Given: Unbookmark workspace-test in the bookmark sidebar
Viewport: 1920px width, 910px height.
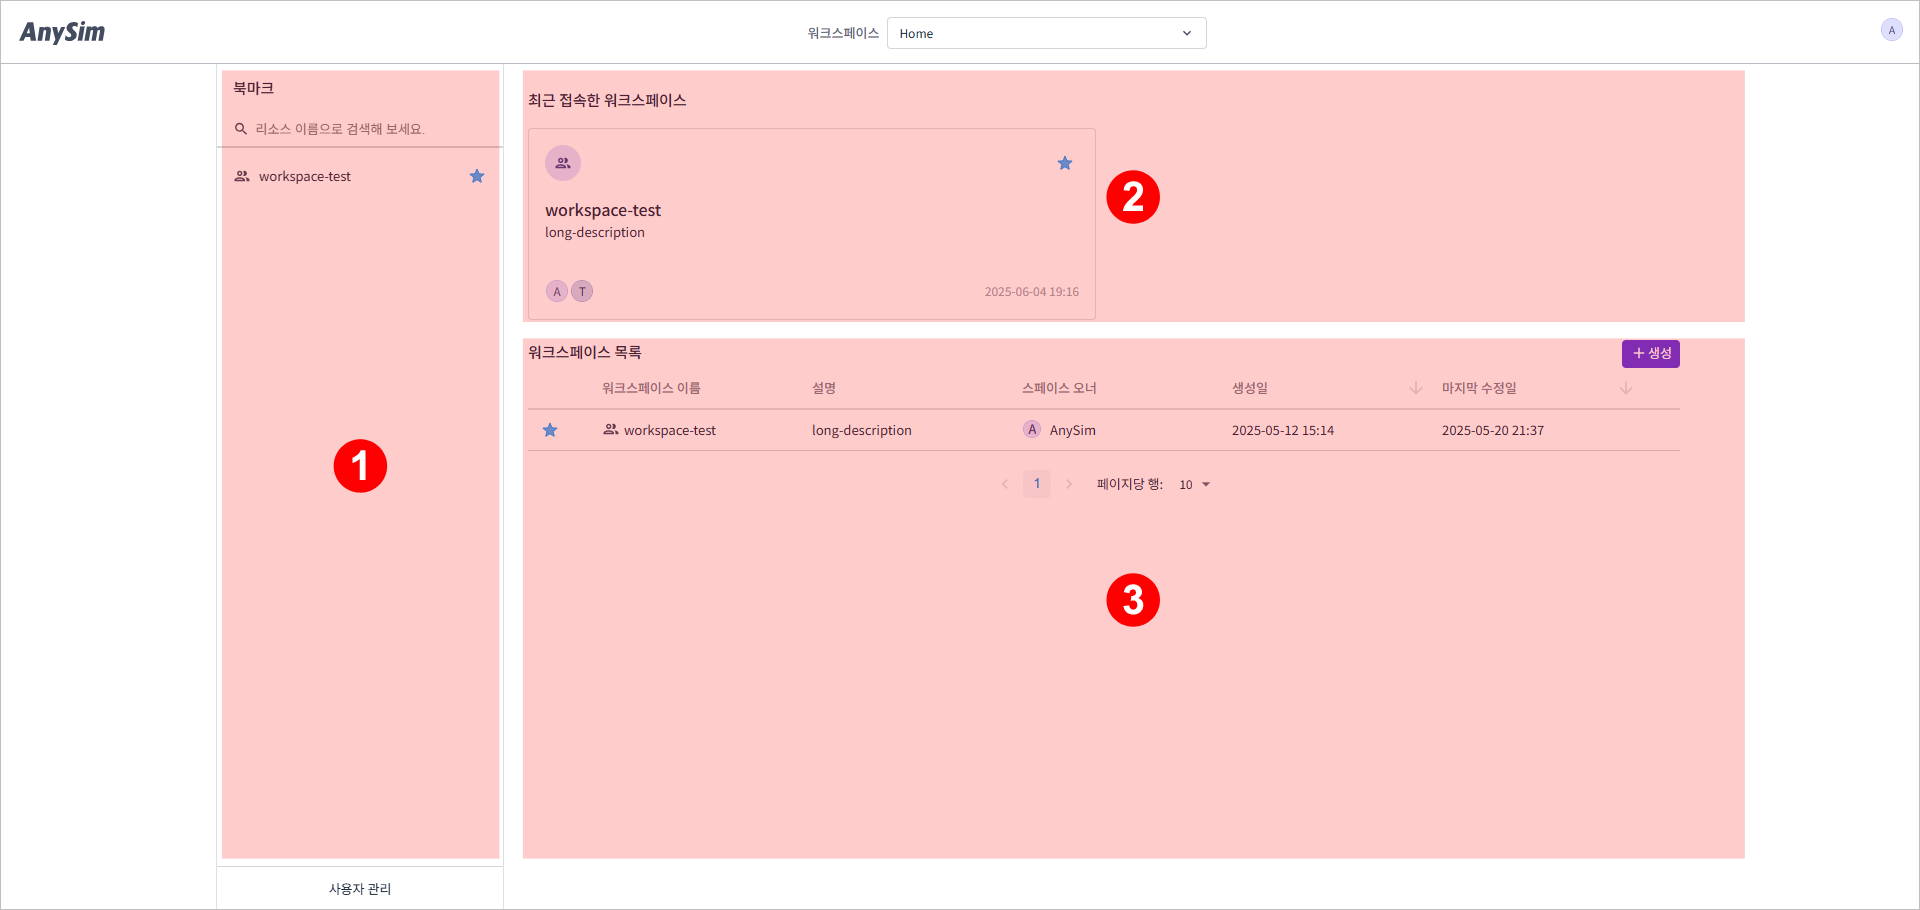Looking at the screenshot, I should click(x=477, y=176).
